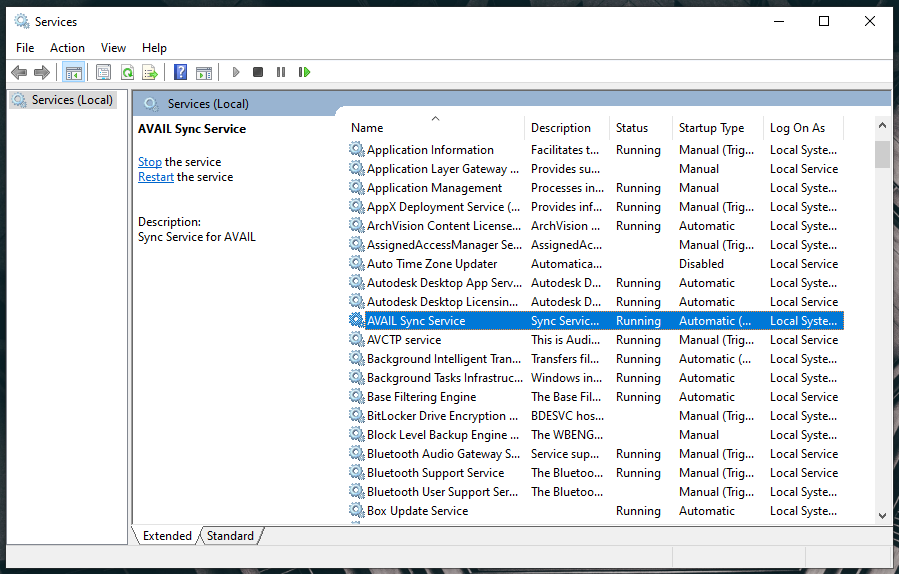The width and height of the screenshot is (899, 574).
Task: Click the Services title bar gear icon
Action: [x=22, y=22]
